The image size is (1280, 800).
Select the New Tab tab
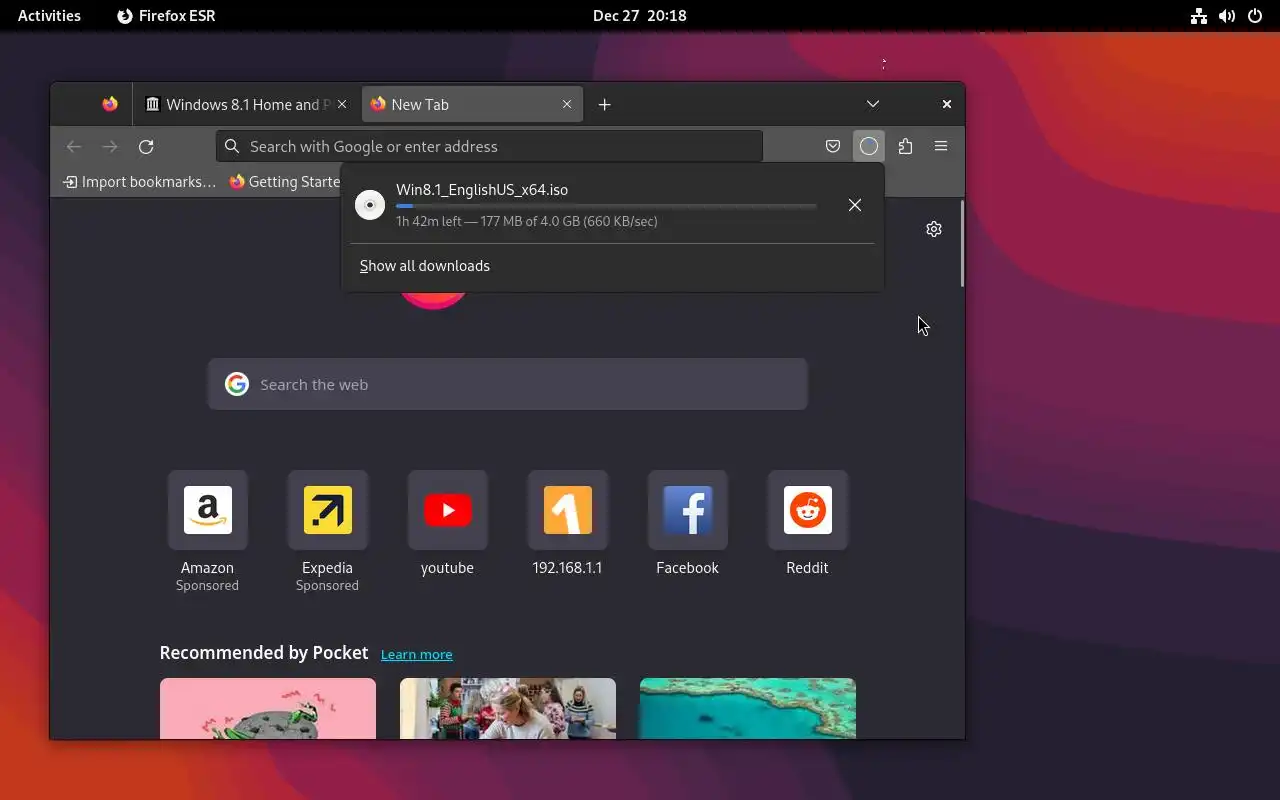(471, 104)
